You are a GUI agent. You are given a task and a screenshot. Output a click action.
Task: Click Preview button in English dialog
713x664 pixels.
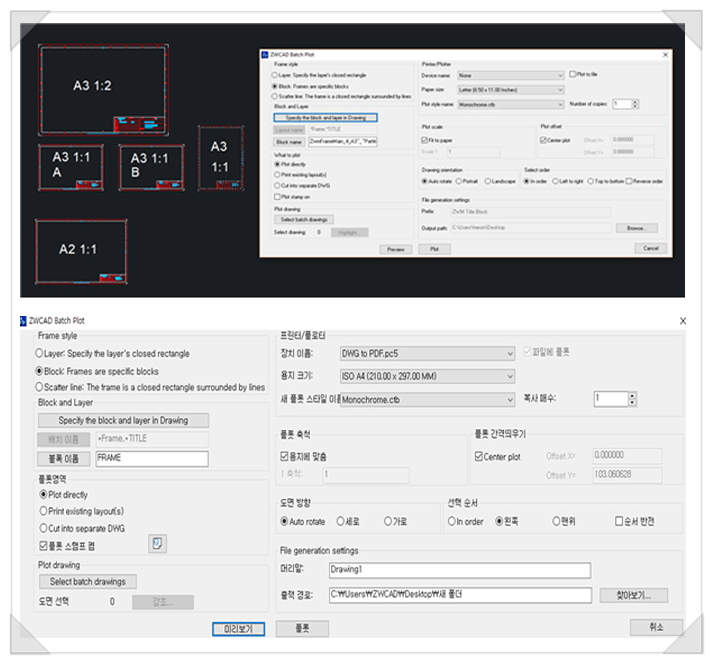(x=396, y=249)
